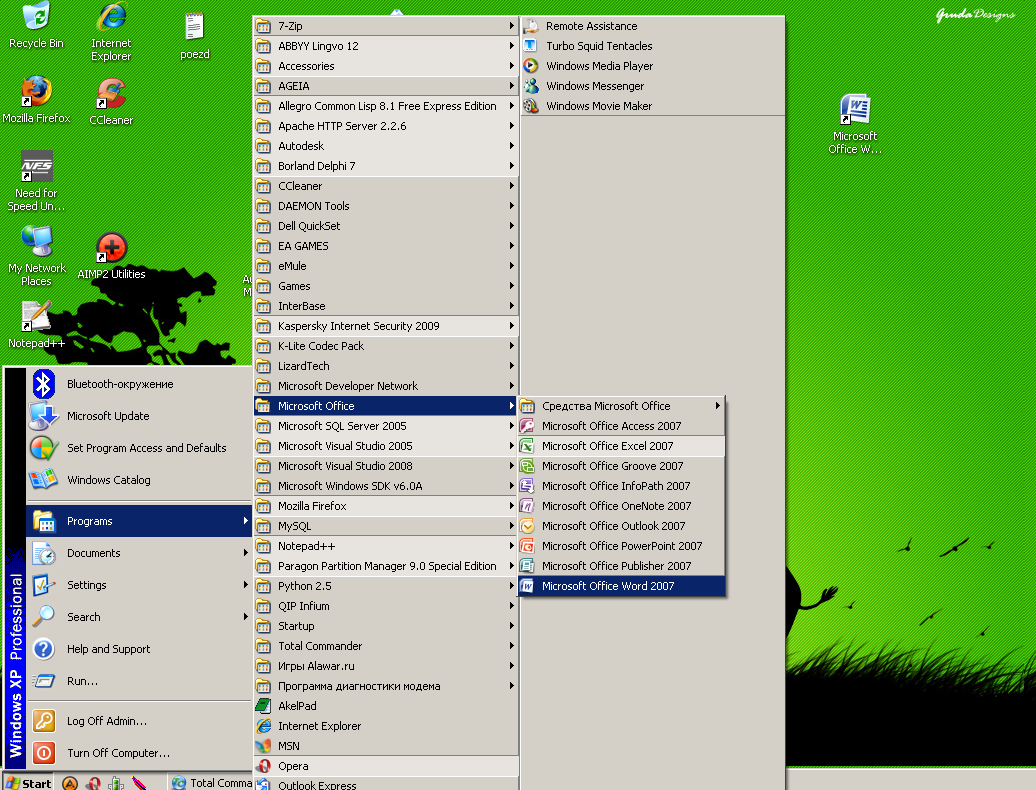The image size is (1036, 790).
Task: Open Microsoft Office InfoPath 2007
Action: pyautogui.click(x=622, y=486)
